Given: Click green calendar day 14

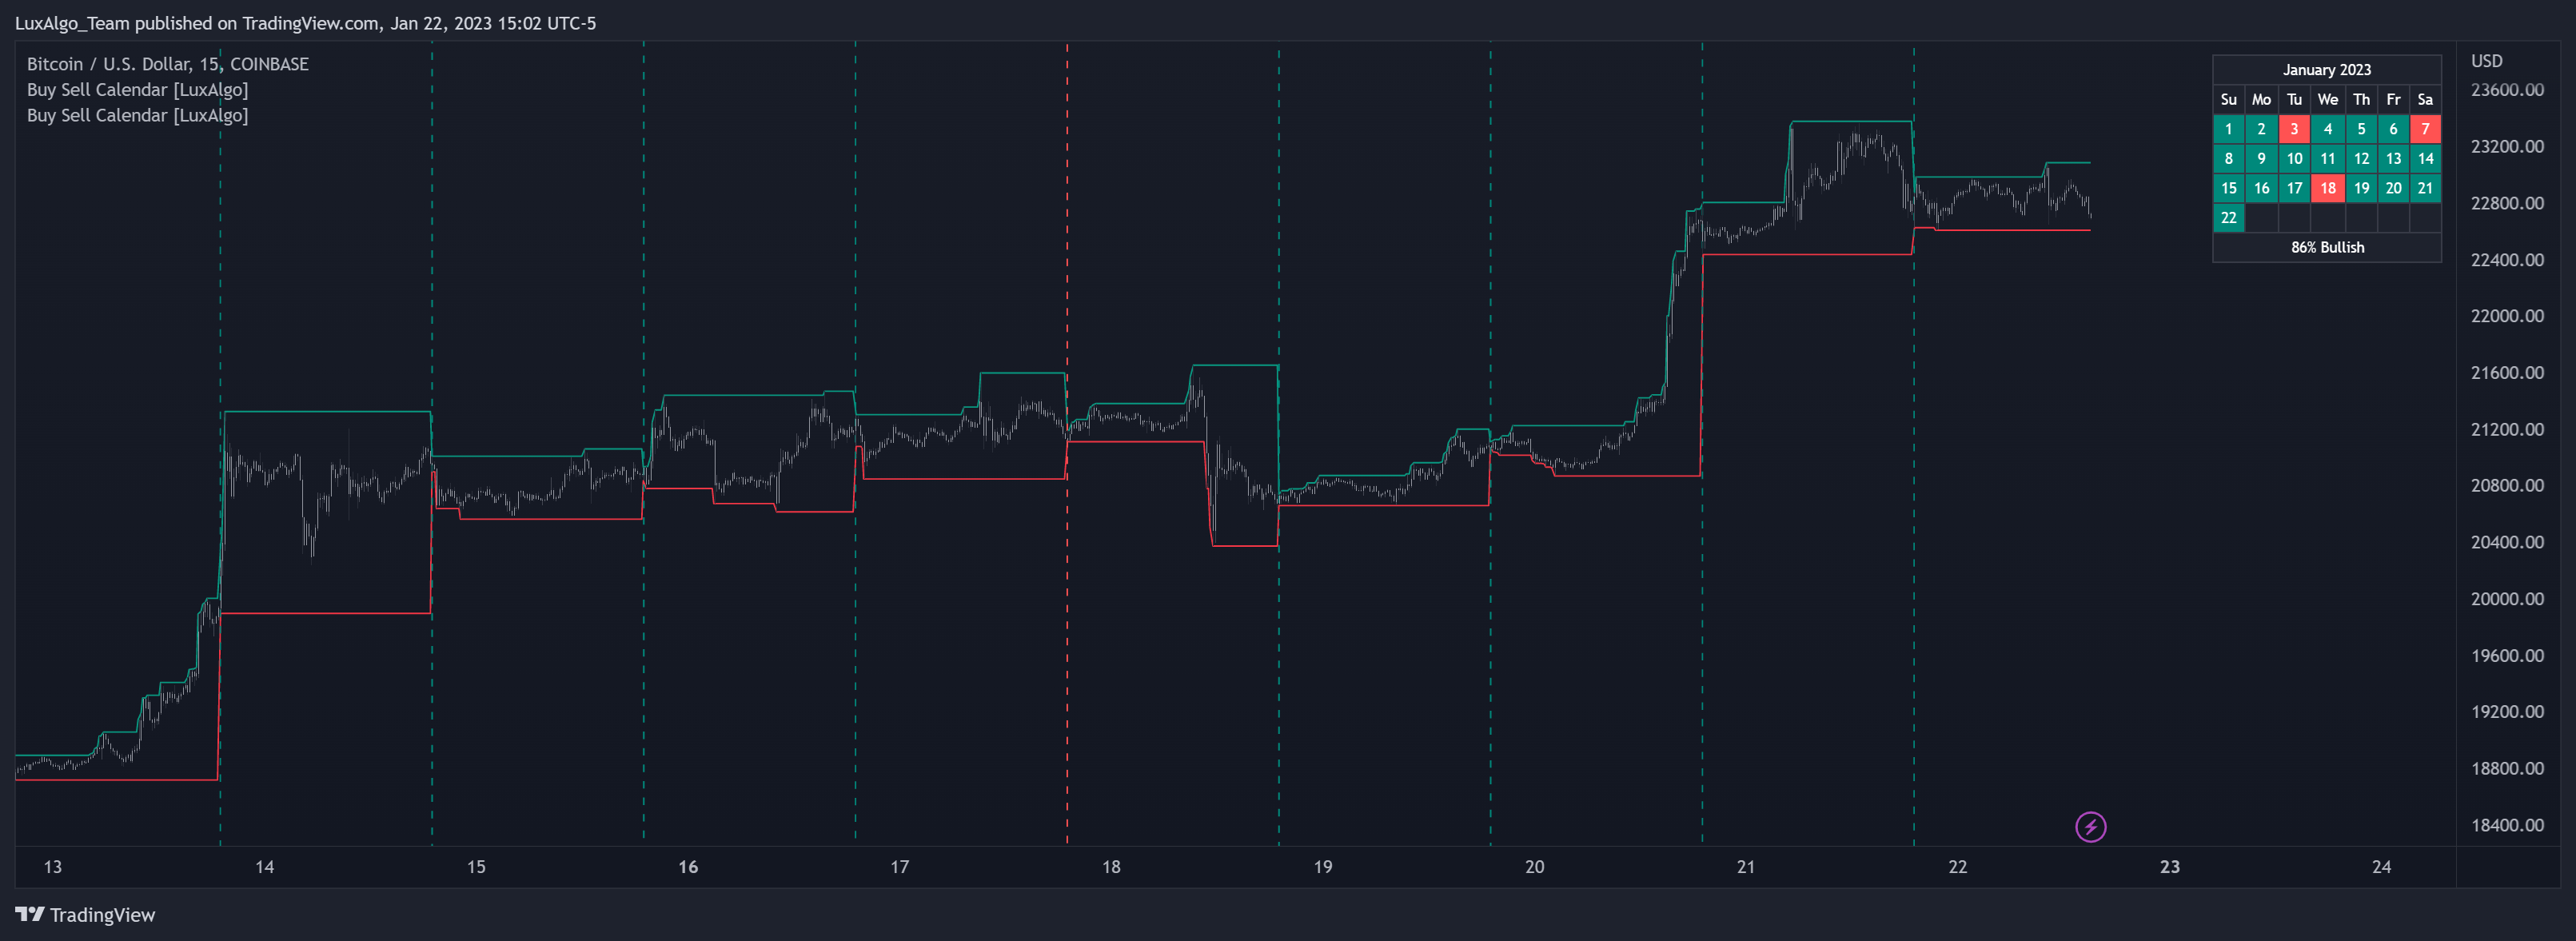Looking at the screenshot, I should [x=2425, y=158].
